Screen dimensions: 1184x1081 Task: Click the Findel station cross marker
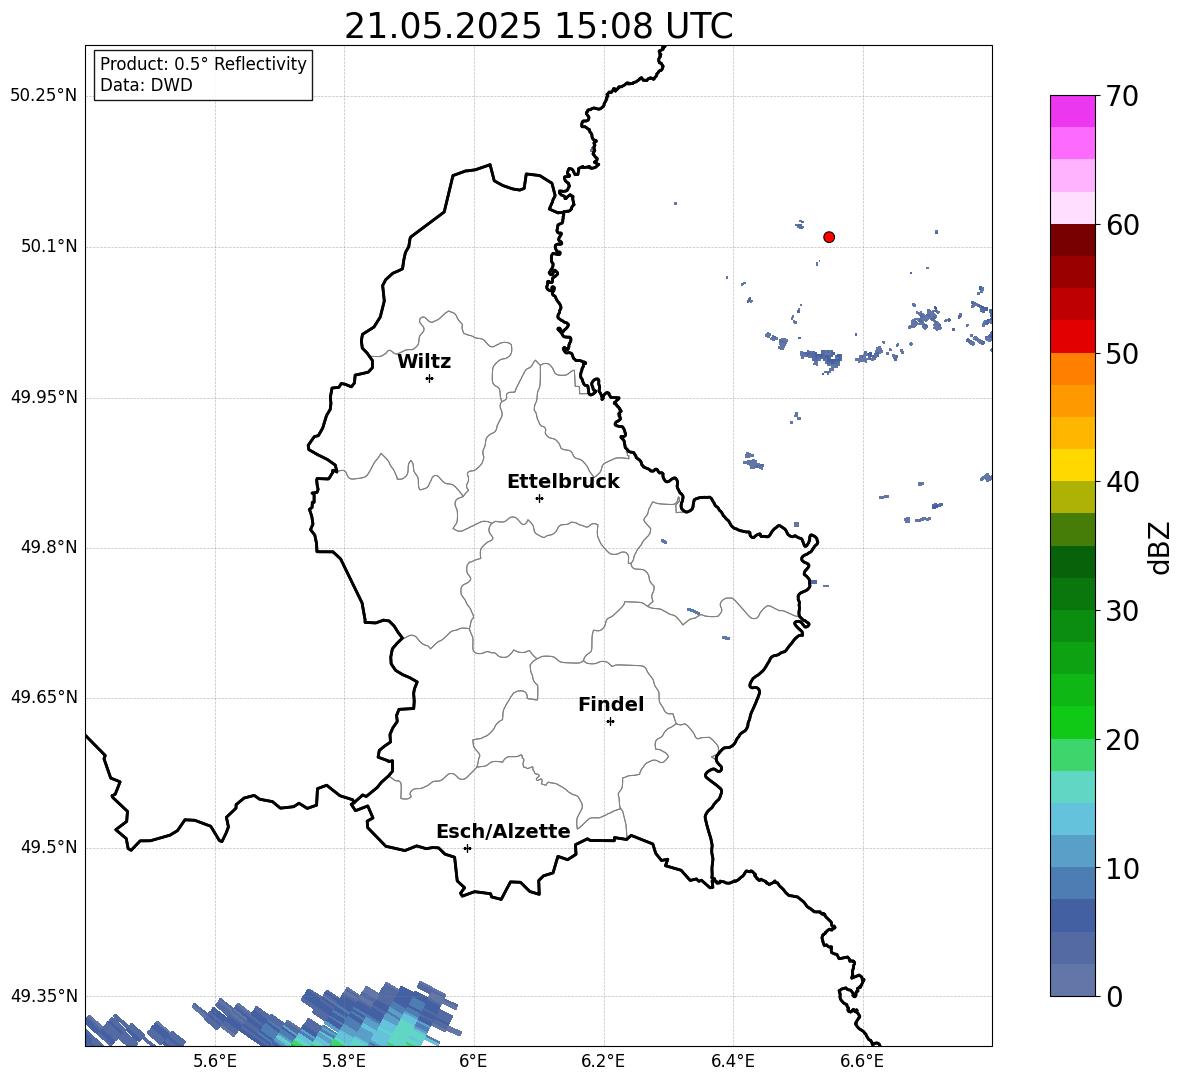pyautogui.click(x=610, y=722)
